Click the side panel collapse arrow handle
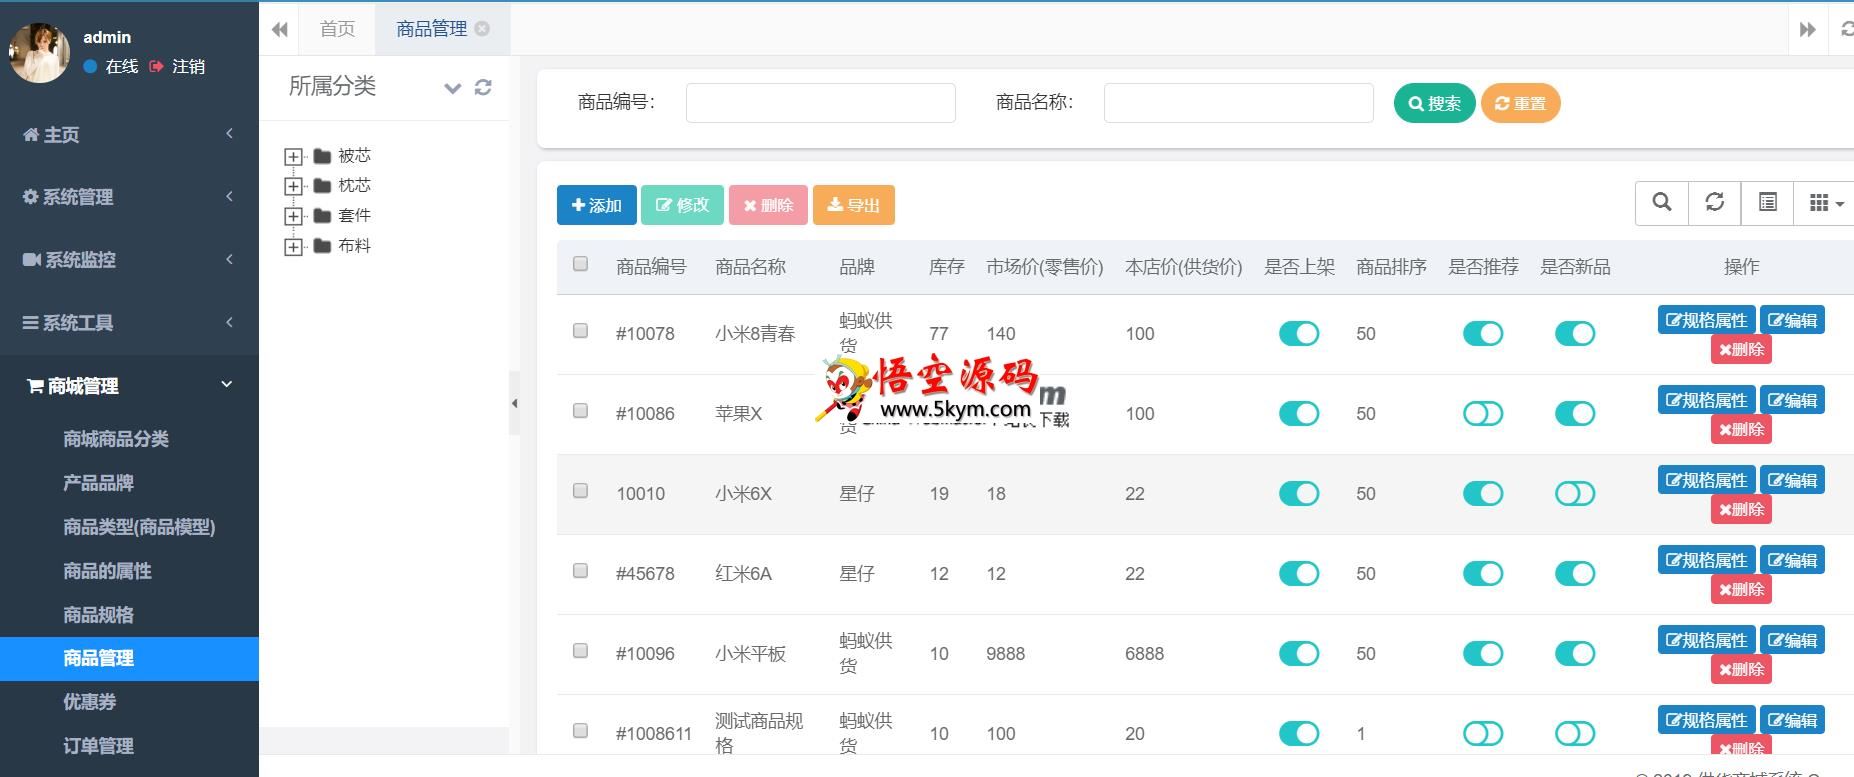Image resolution: width=1854 pixels, height=777 pixels. [x=514, y=403]
